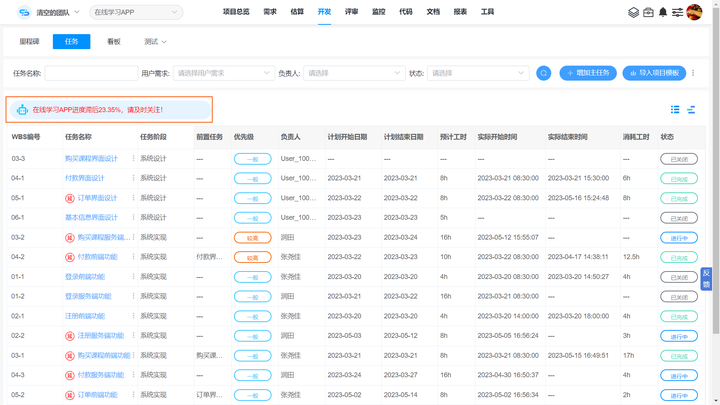Switch to 看板 tab

point(113,41)
